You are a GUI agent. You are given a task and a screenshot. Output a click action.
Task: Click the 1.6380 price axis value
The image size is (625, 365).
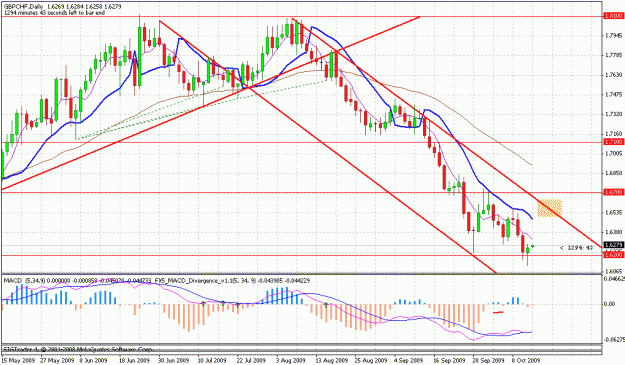[613, 232]
